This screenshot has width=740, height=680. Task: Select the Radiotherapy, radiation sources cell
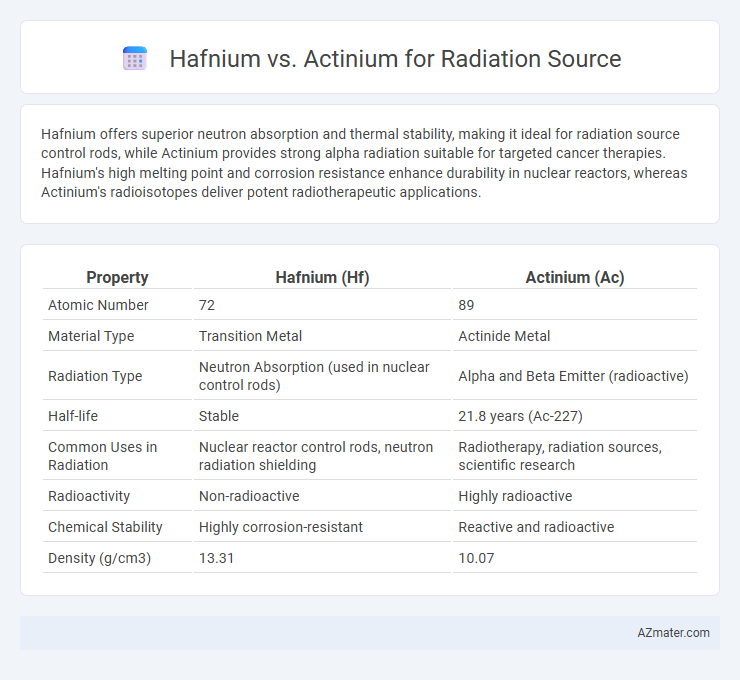560,456
